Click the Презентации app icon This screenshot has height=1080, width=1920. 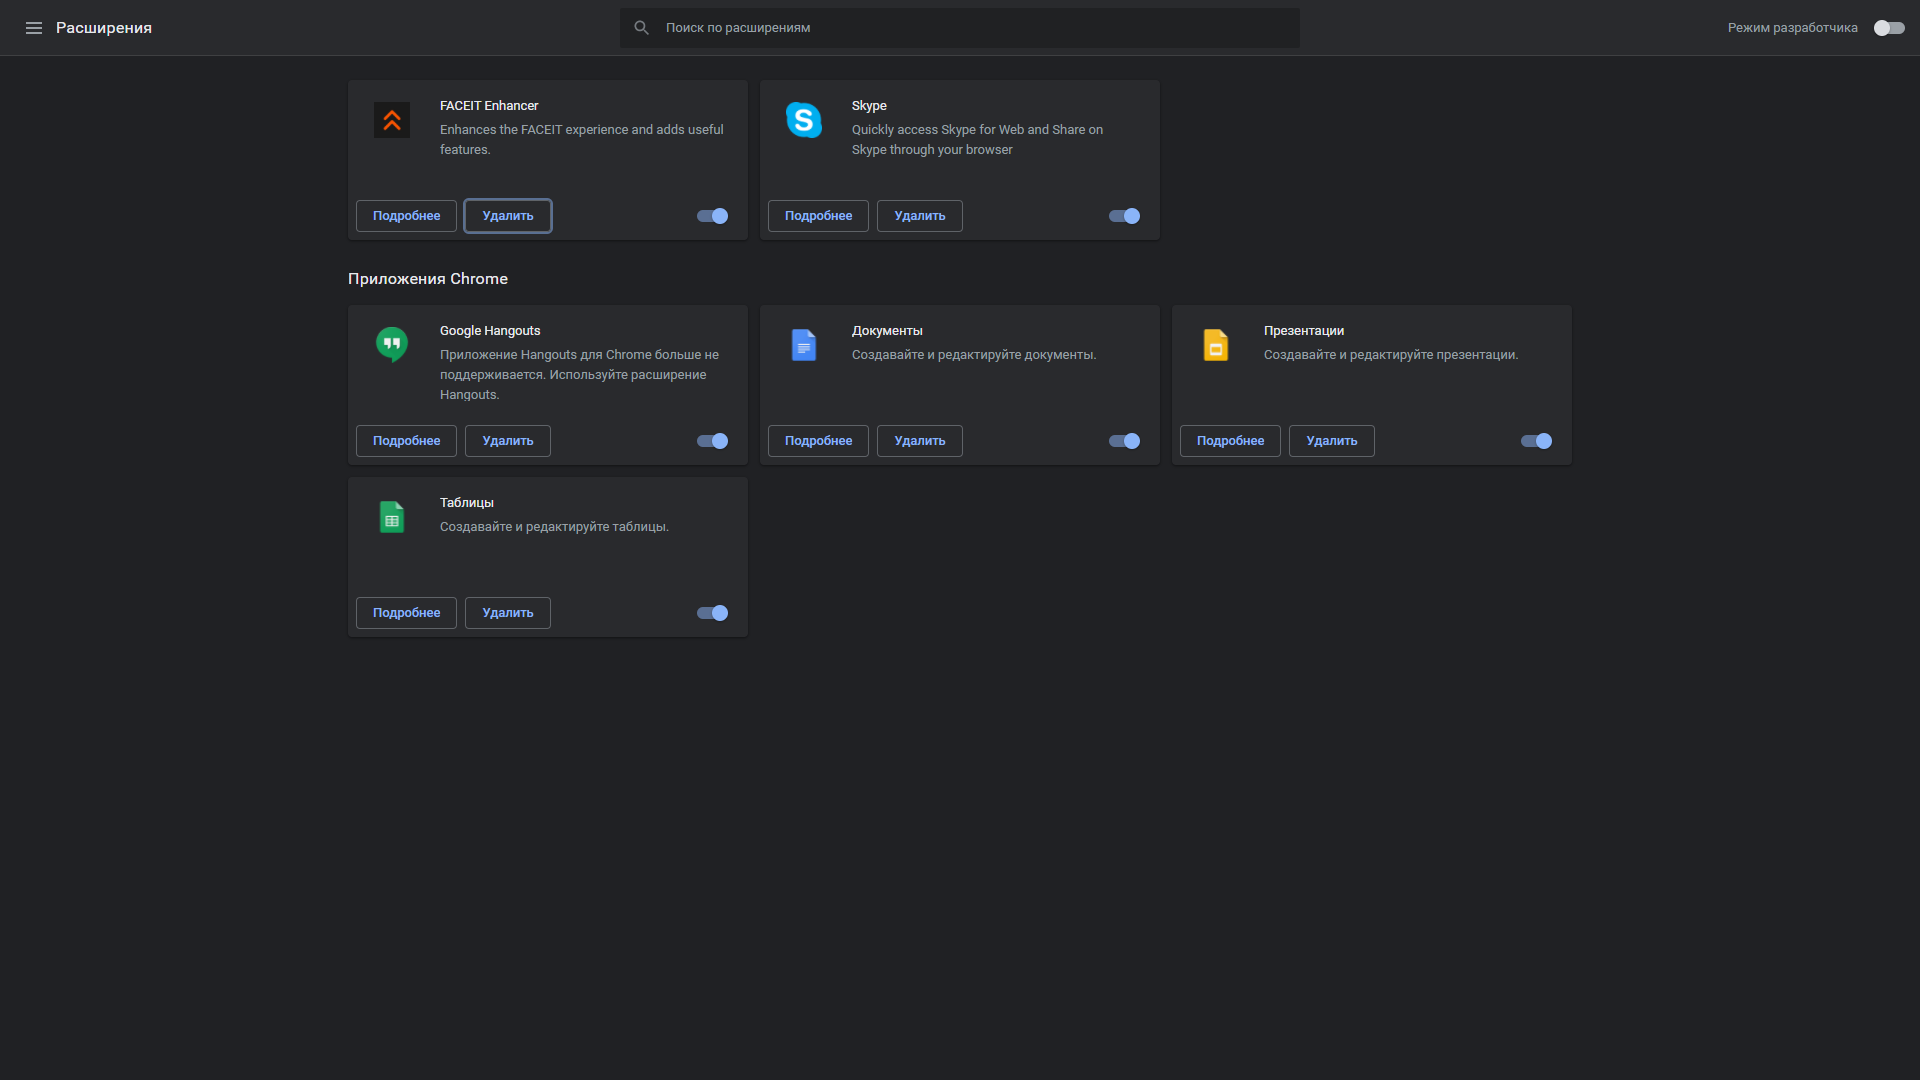[1216, 345]
